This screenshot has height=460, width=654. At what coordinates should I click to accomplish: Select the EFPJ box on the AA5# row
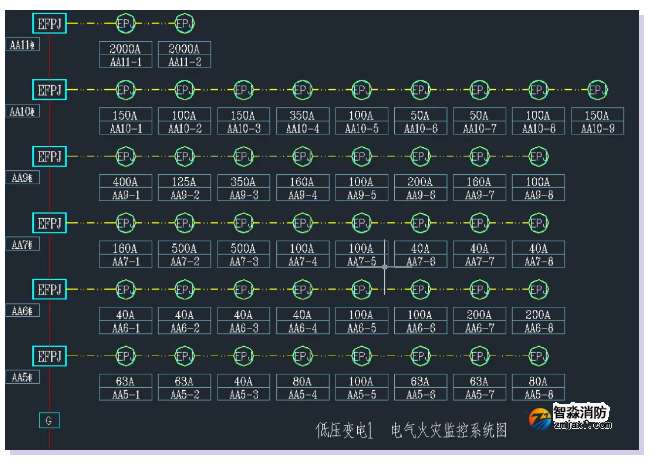point(48,356)
